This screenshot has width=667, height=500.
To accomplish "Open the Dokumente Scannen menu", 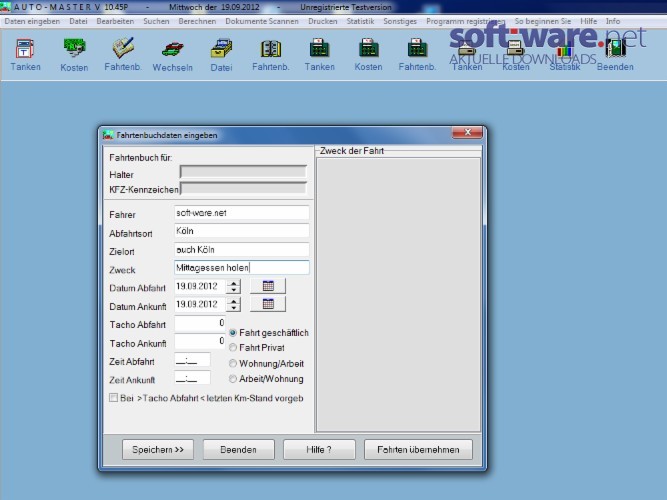I will [262, 21].
